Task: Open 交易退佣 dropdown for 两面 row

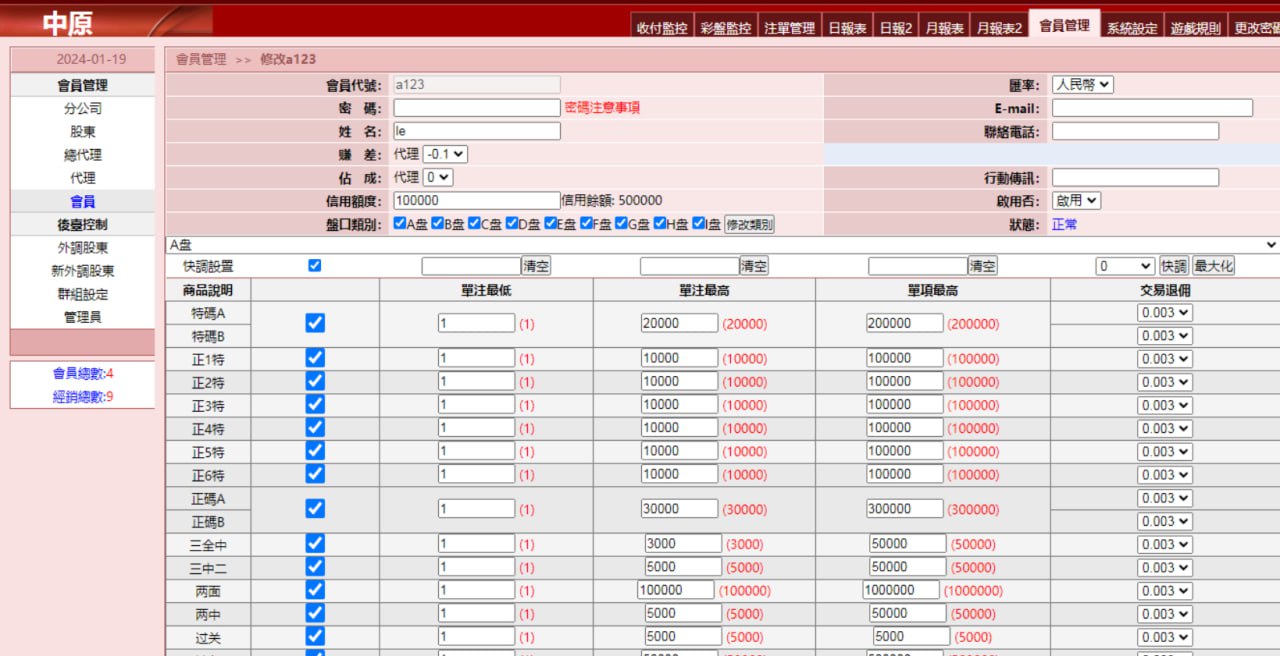Action: coord(1165,591)
